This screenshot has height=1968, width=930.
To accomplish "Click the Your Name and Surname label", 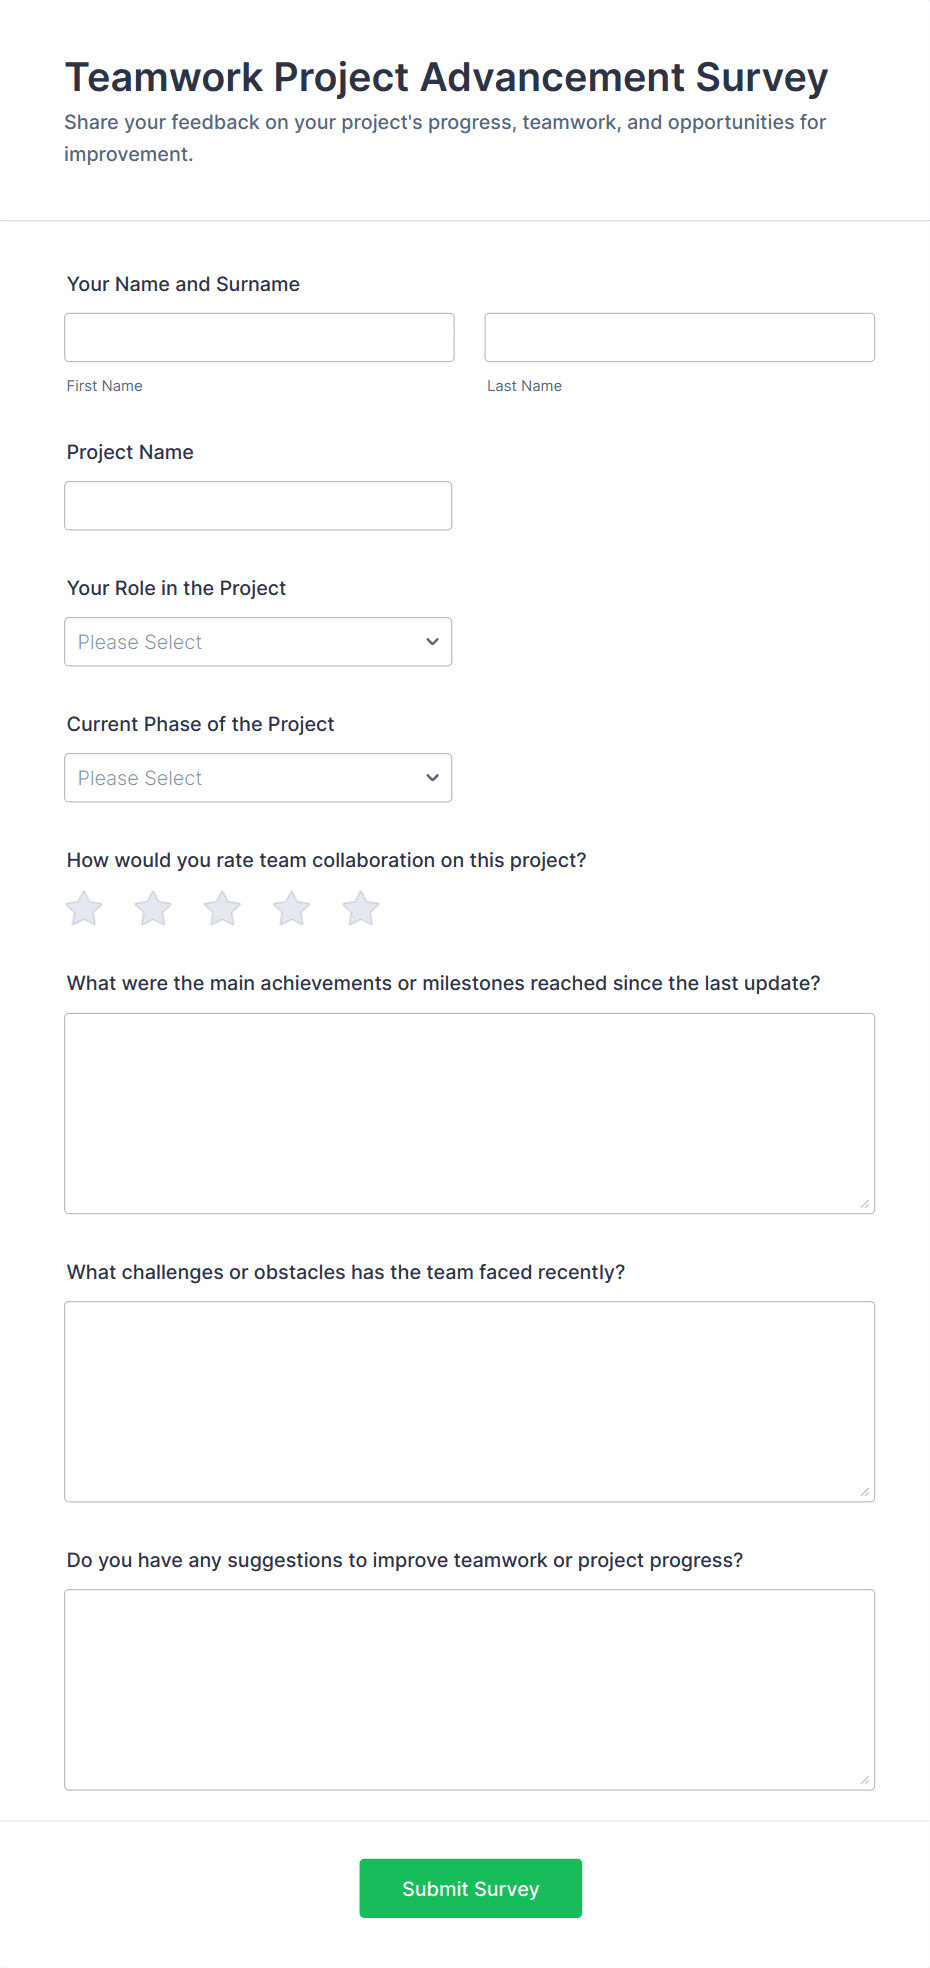I will [183, 284].
